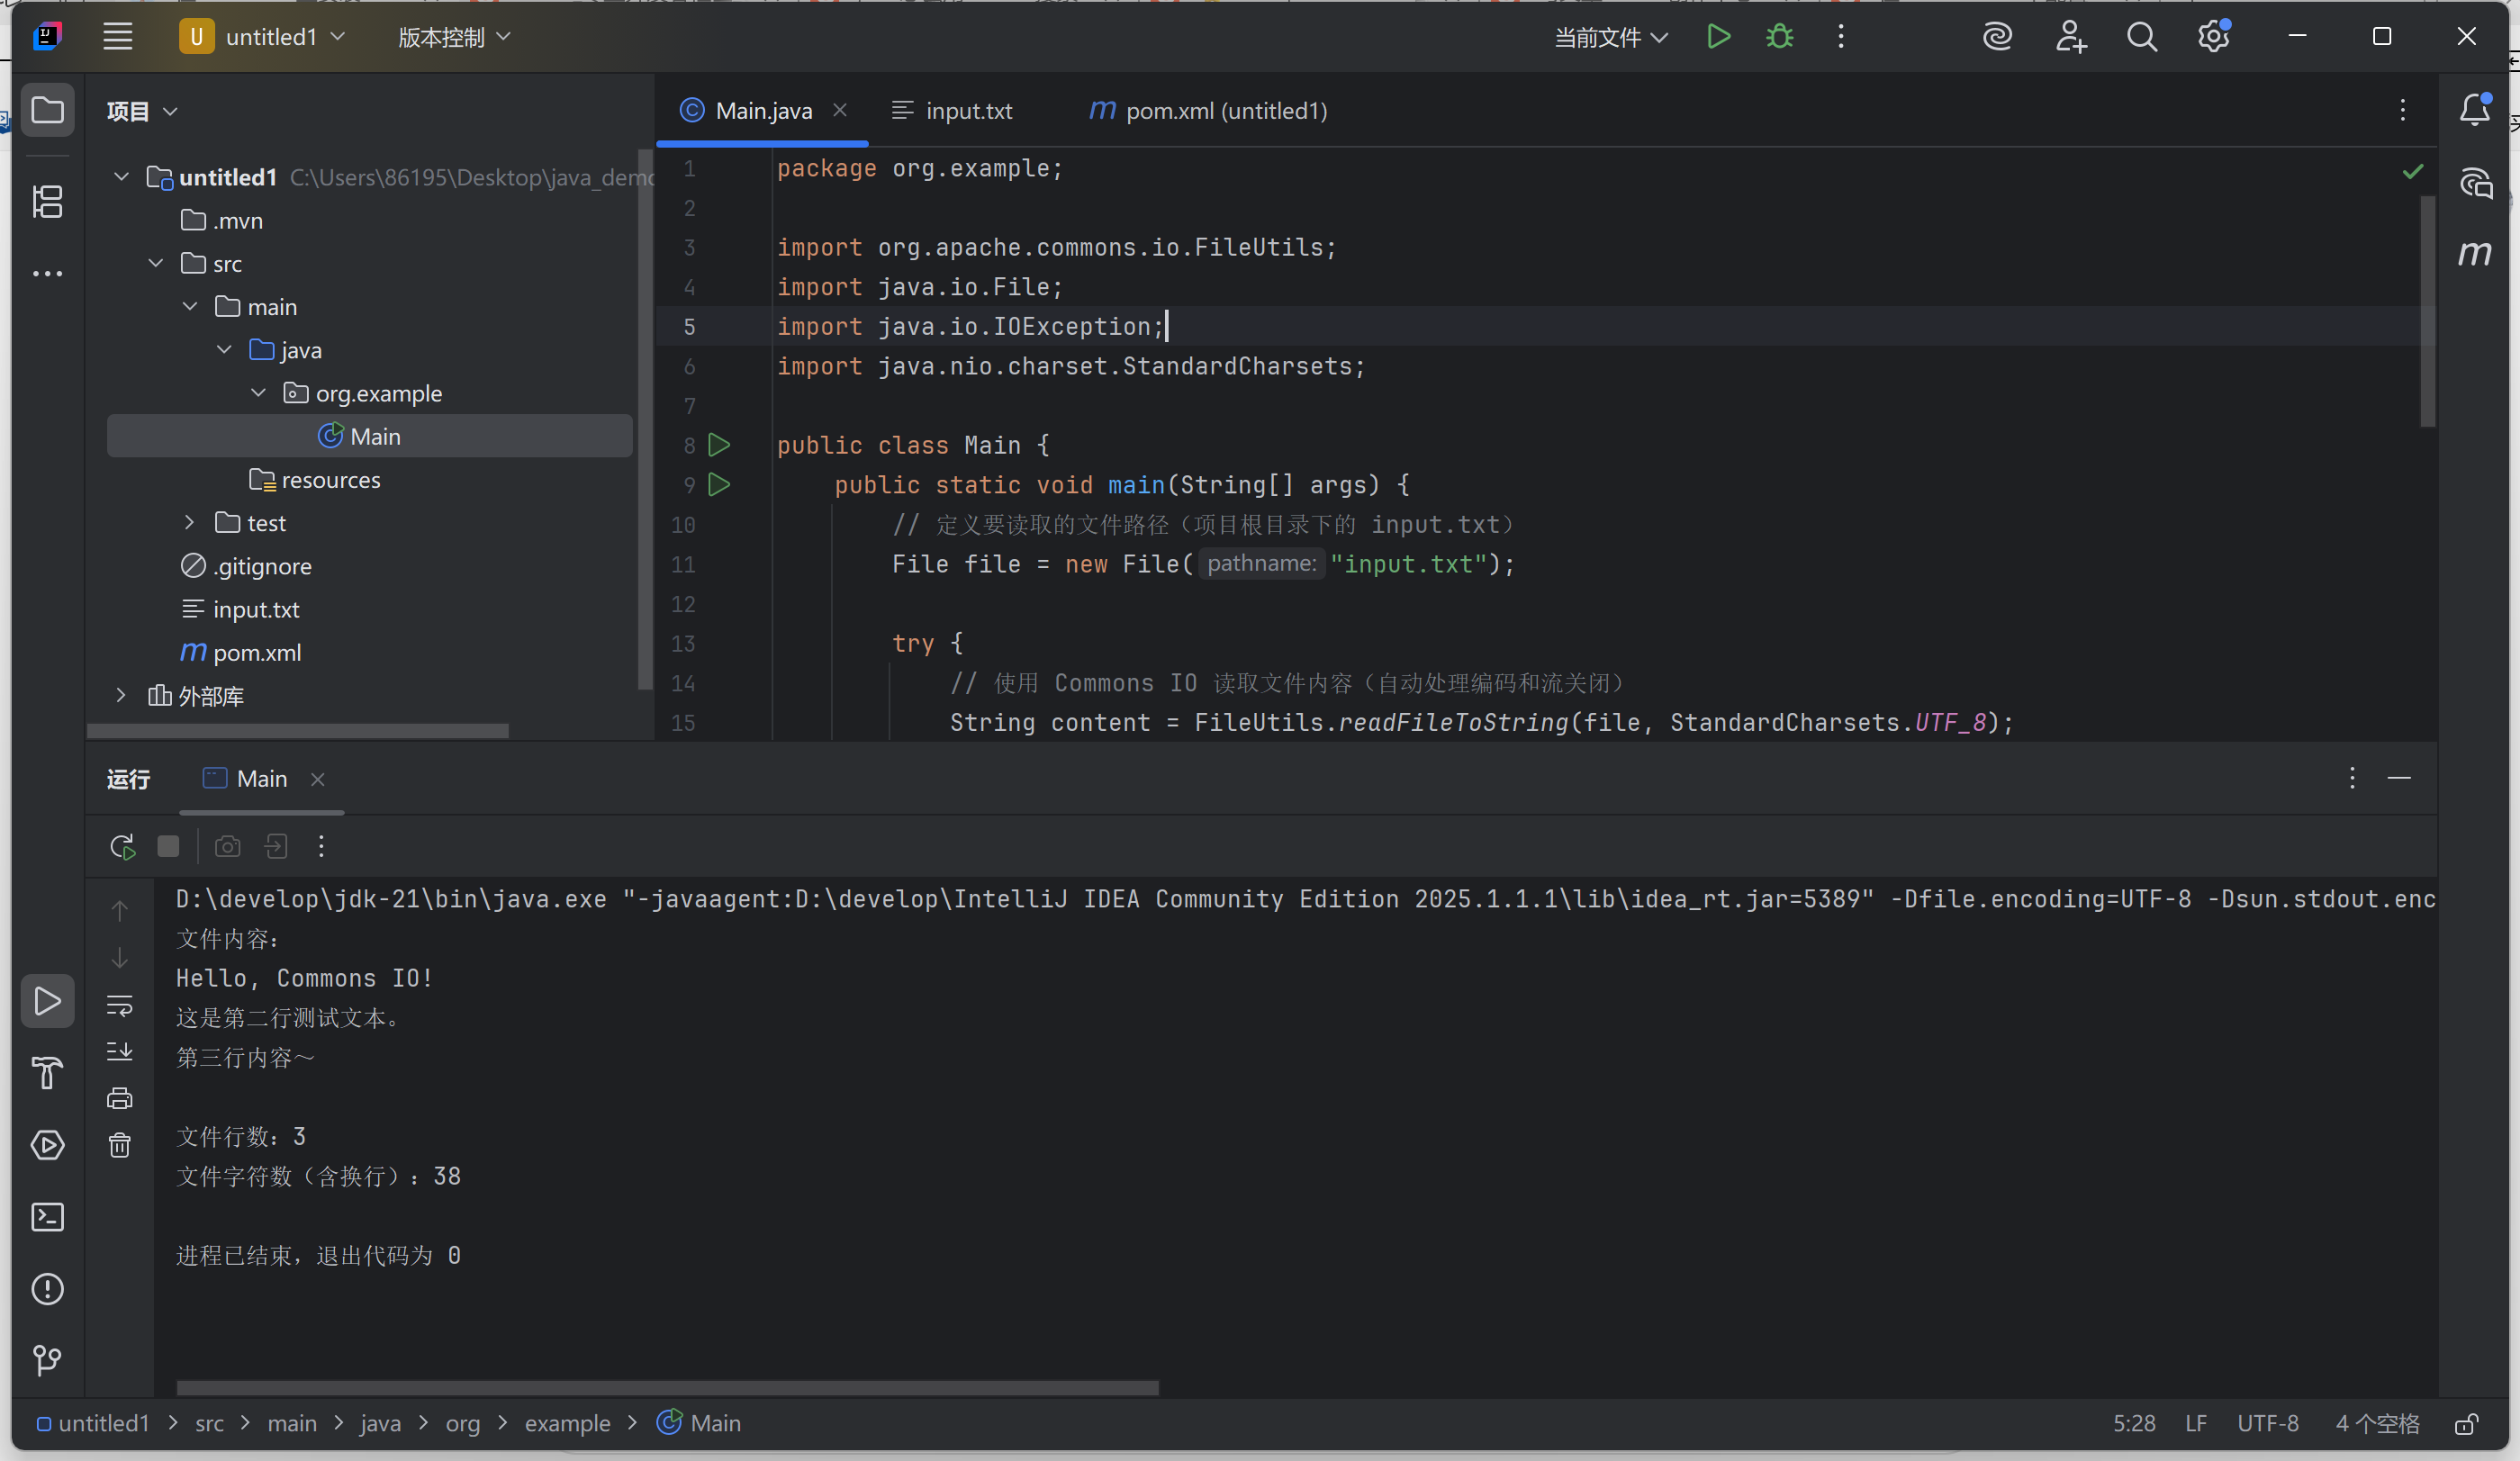Click the Debug bug icon in top toolbar
This screenshot has height=1461, width=2520.
[1779, 37]
